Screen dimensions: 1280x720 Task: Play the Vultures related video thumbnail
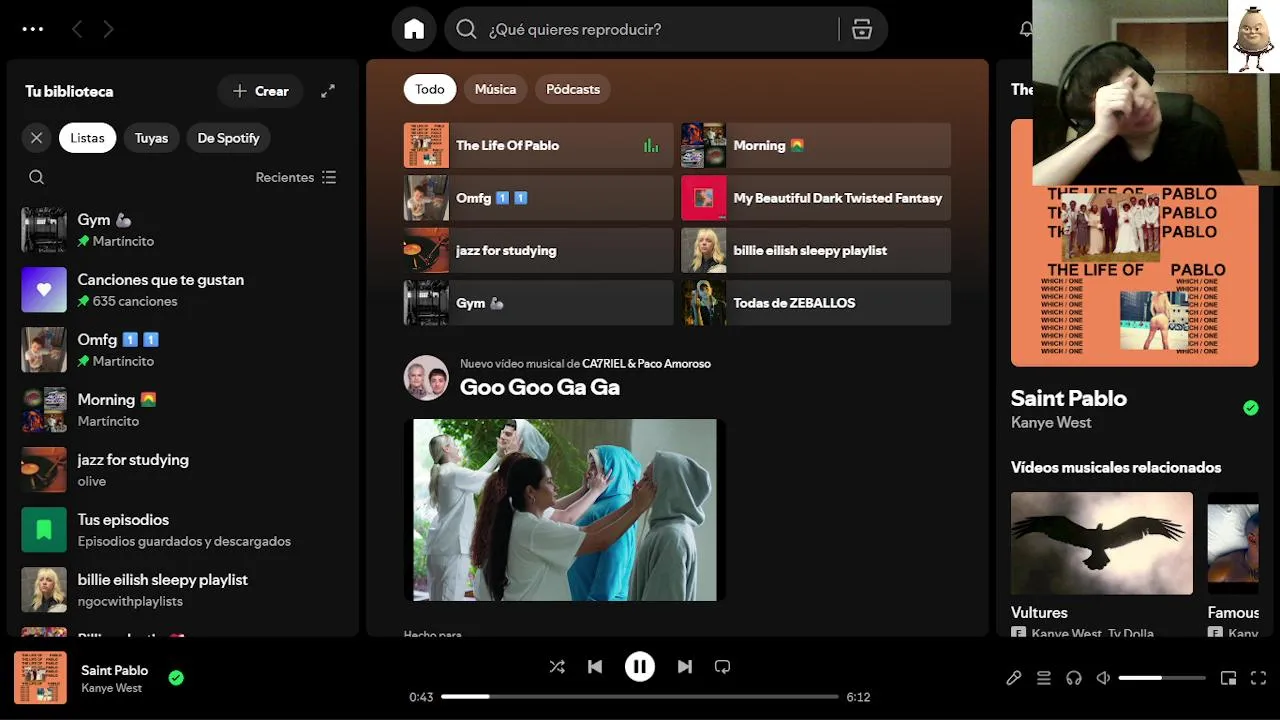[1102, 543]
